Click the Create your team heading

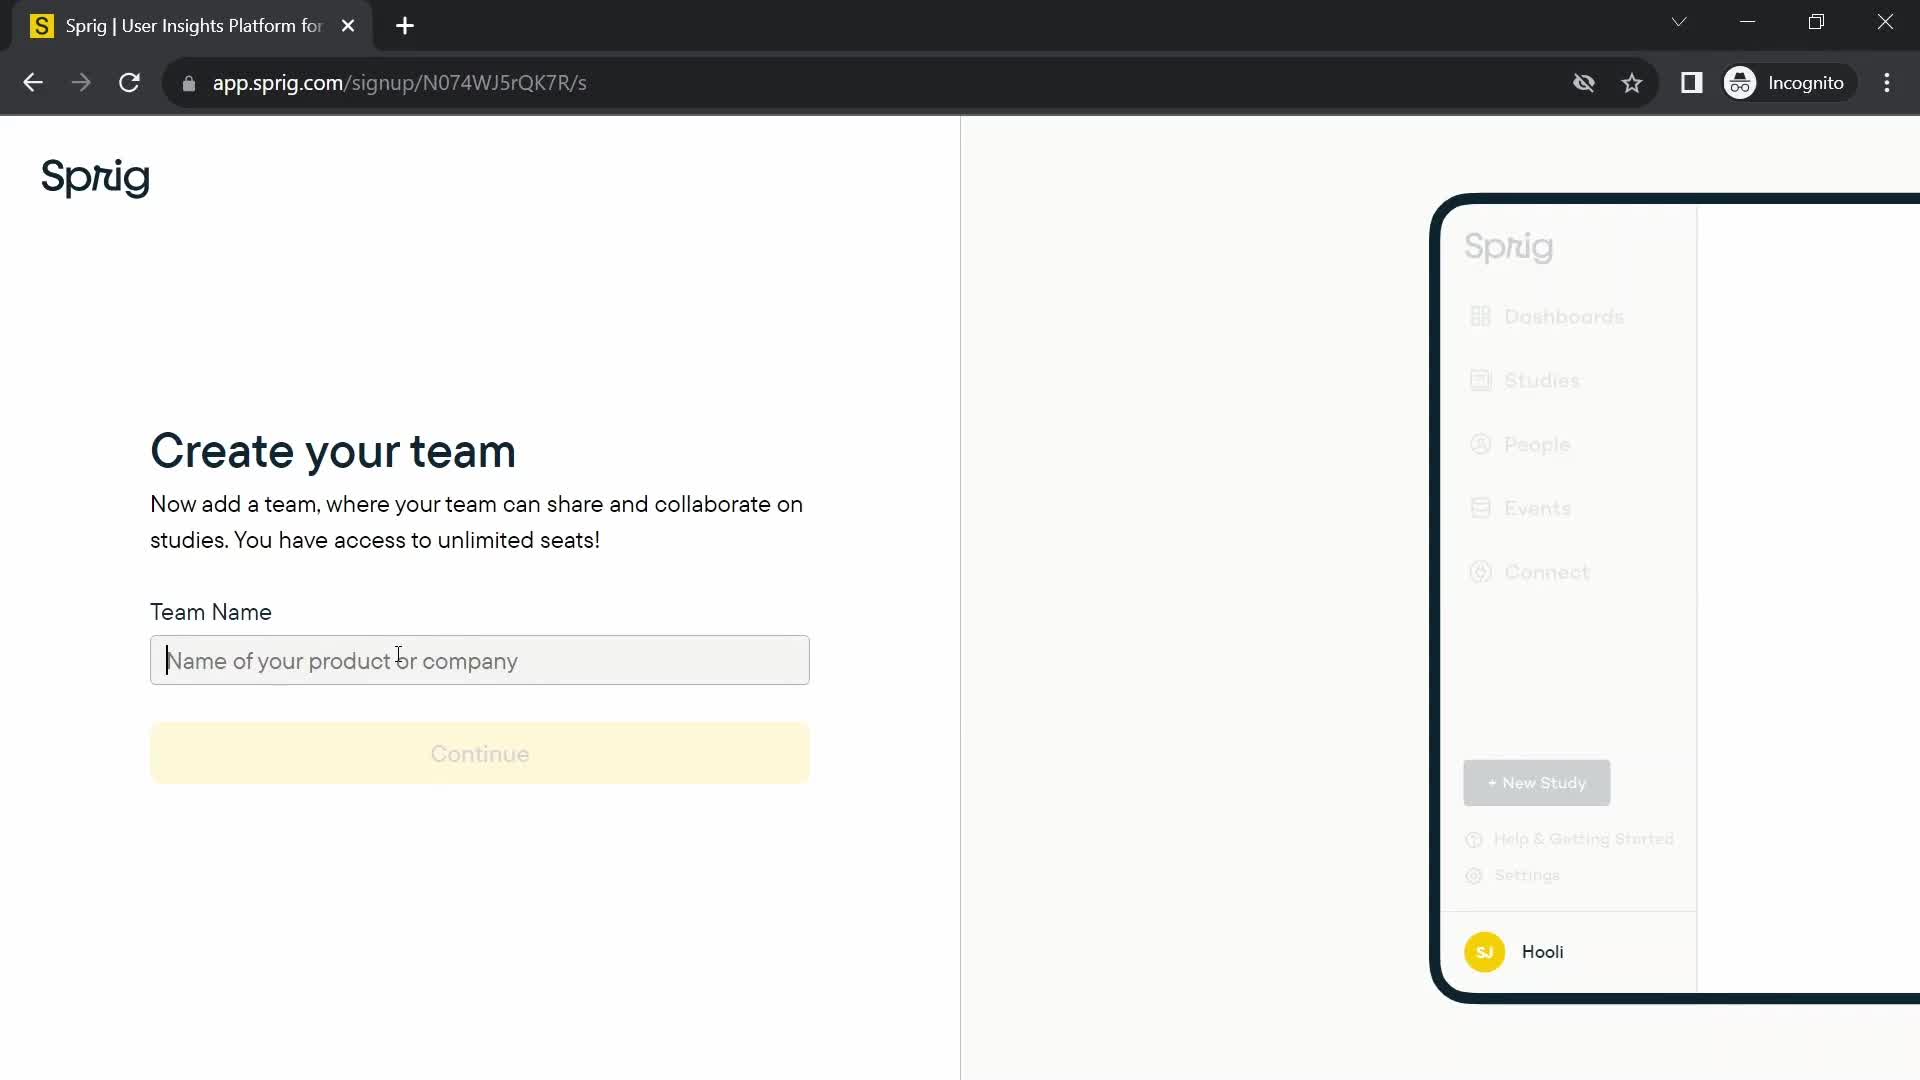pos(333,451)
